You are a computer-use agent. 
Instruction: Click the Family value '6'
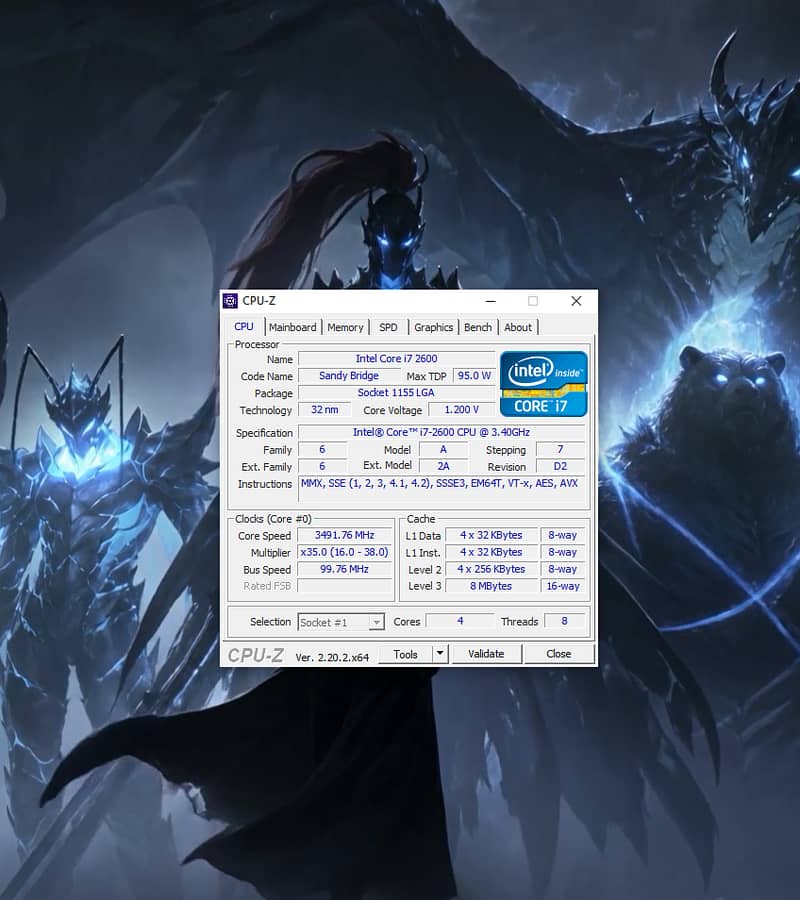323,449
